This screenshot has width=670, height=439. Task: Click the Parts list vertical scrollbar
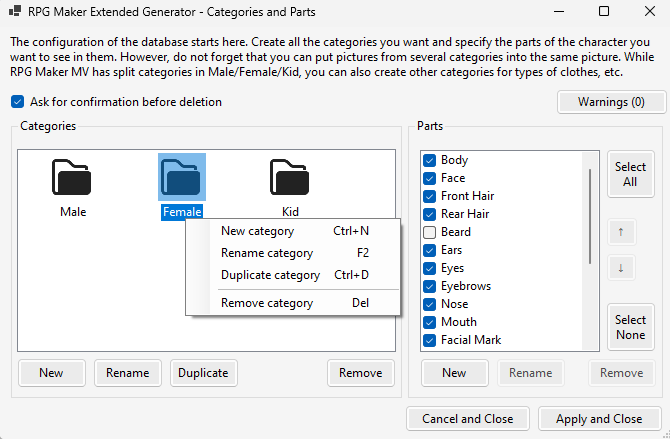tap(590, 216)
